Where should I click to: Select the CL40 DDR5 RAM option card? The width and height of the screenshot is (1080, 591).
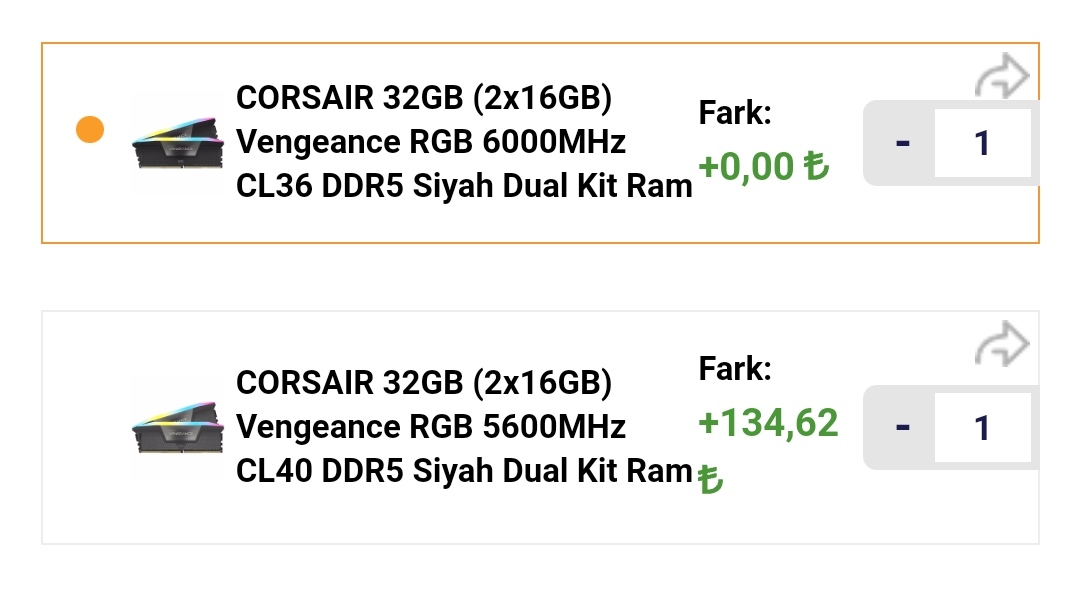coord(540,520)
